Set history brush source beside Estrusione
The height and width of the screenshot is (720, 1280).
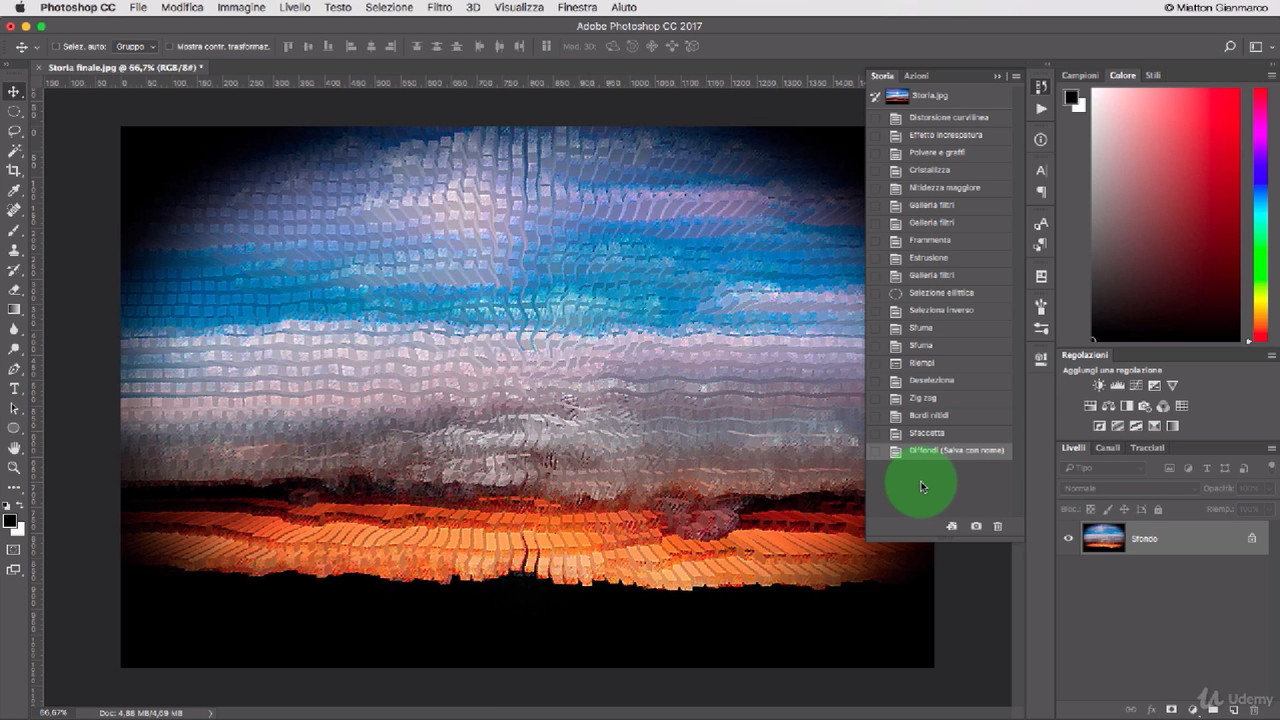coord(875,258)
